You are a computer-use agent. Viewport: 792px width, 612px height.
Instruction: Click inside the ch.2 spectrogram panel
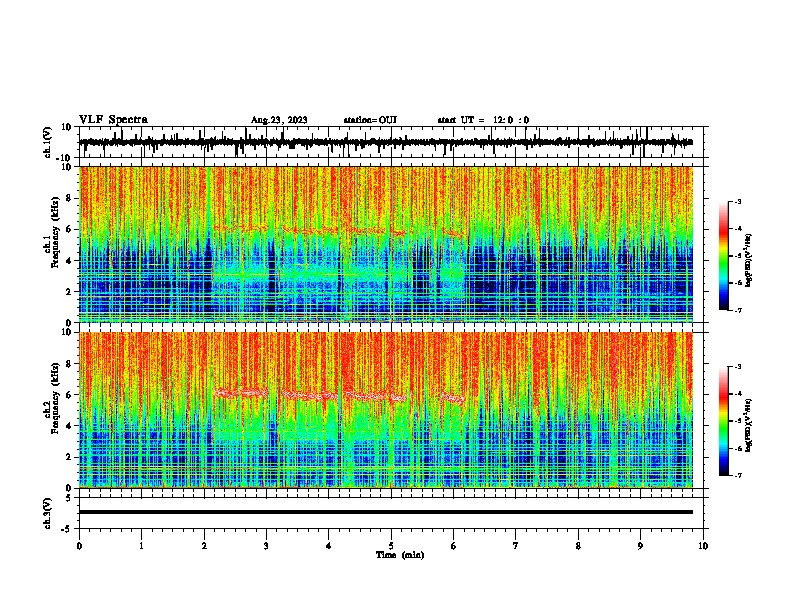(386, 410)
